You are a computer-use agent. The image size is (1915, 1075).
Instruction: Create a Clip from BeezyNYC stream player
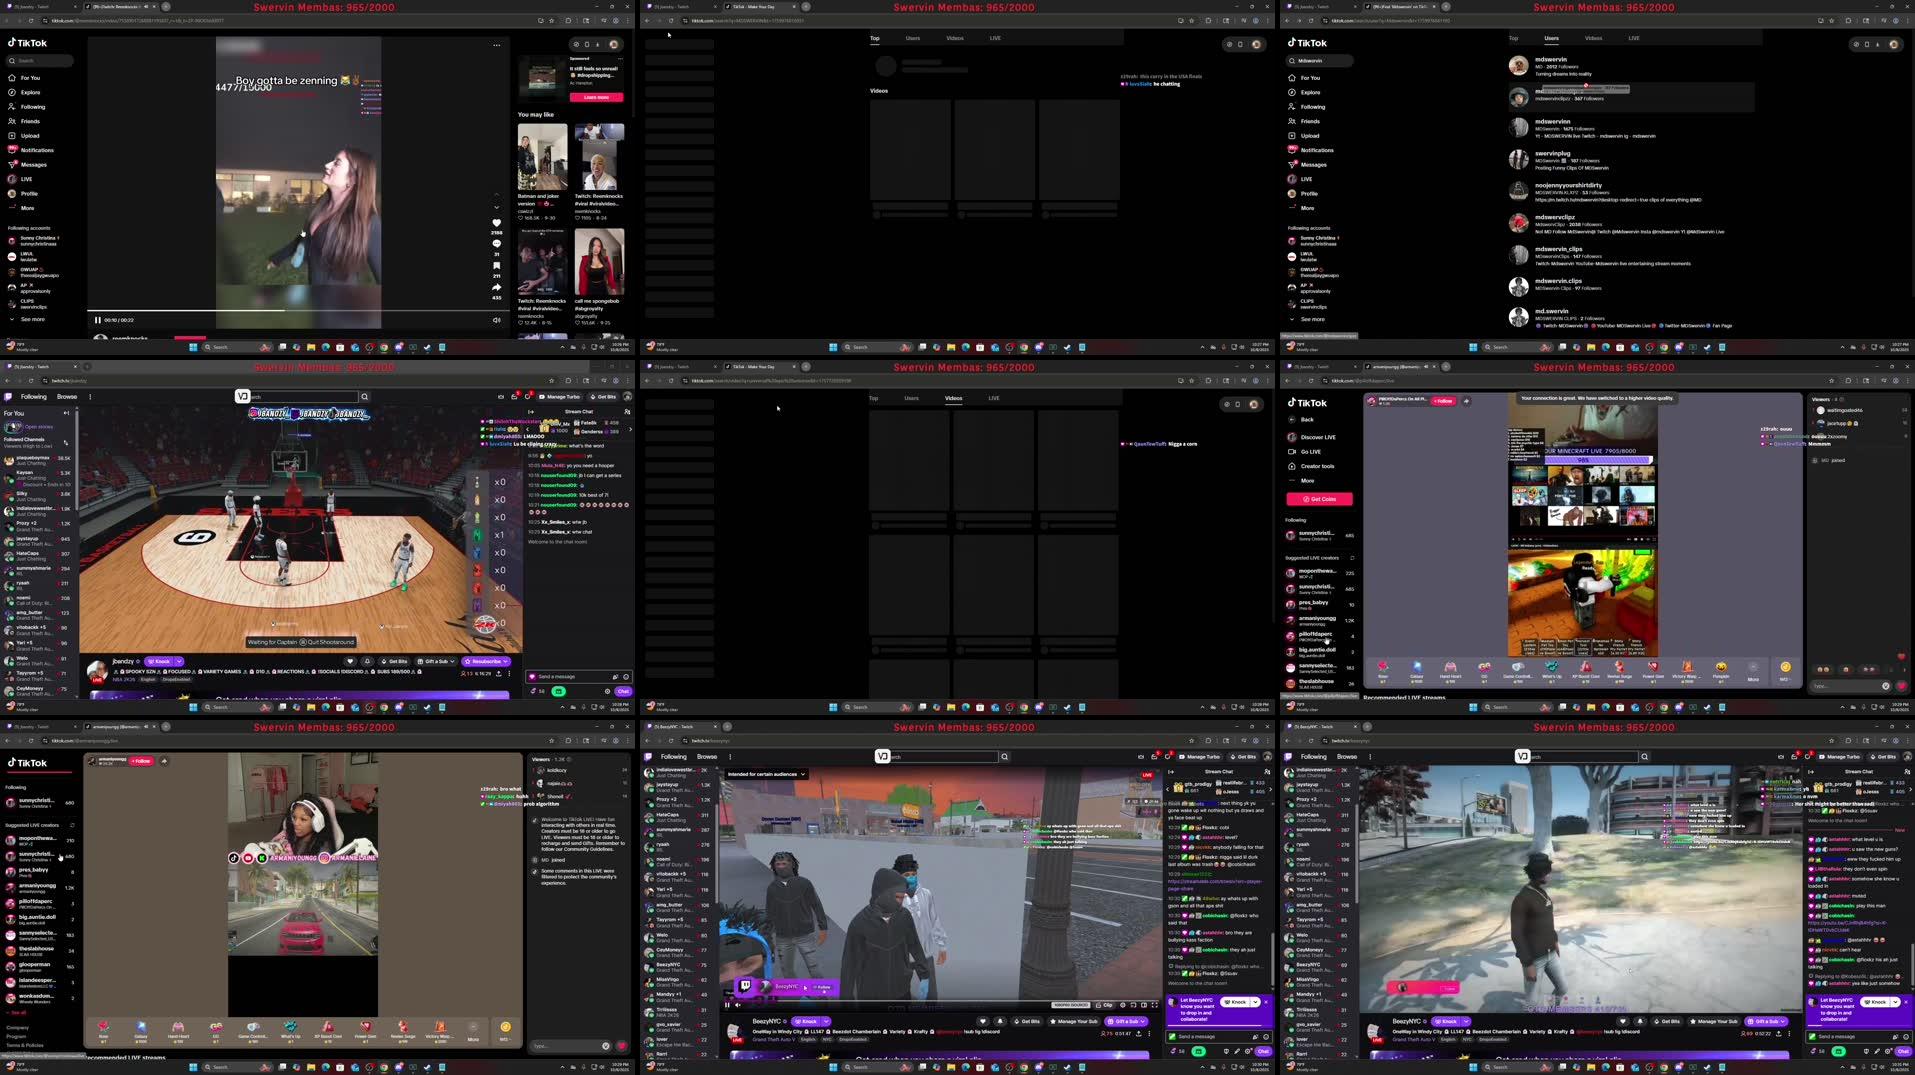[1104, 1005]
